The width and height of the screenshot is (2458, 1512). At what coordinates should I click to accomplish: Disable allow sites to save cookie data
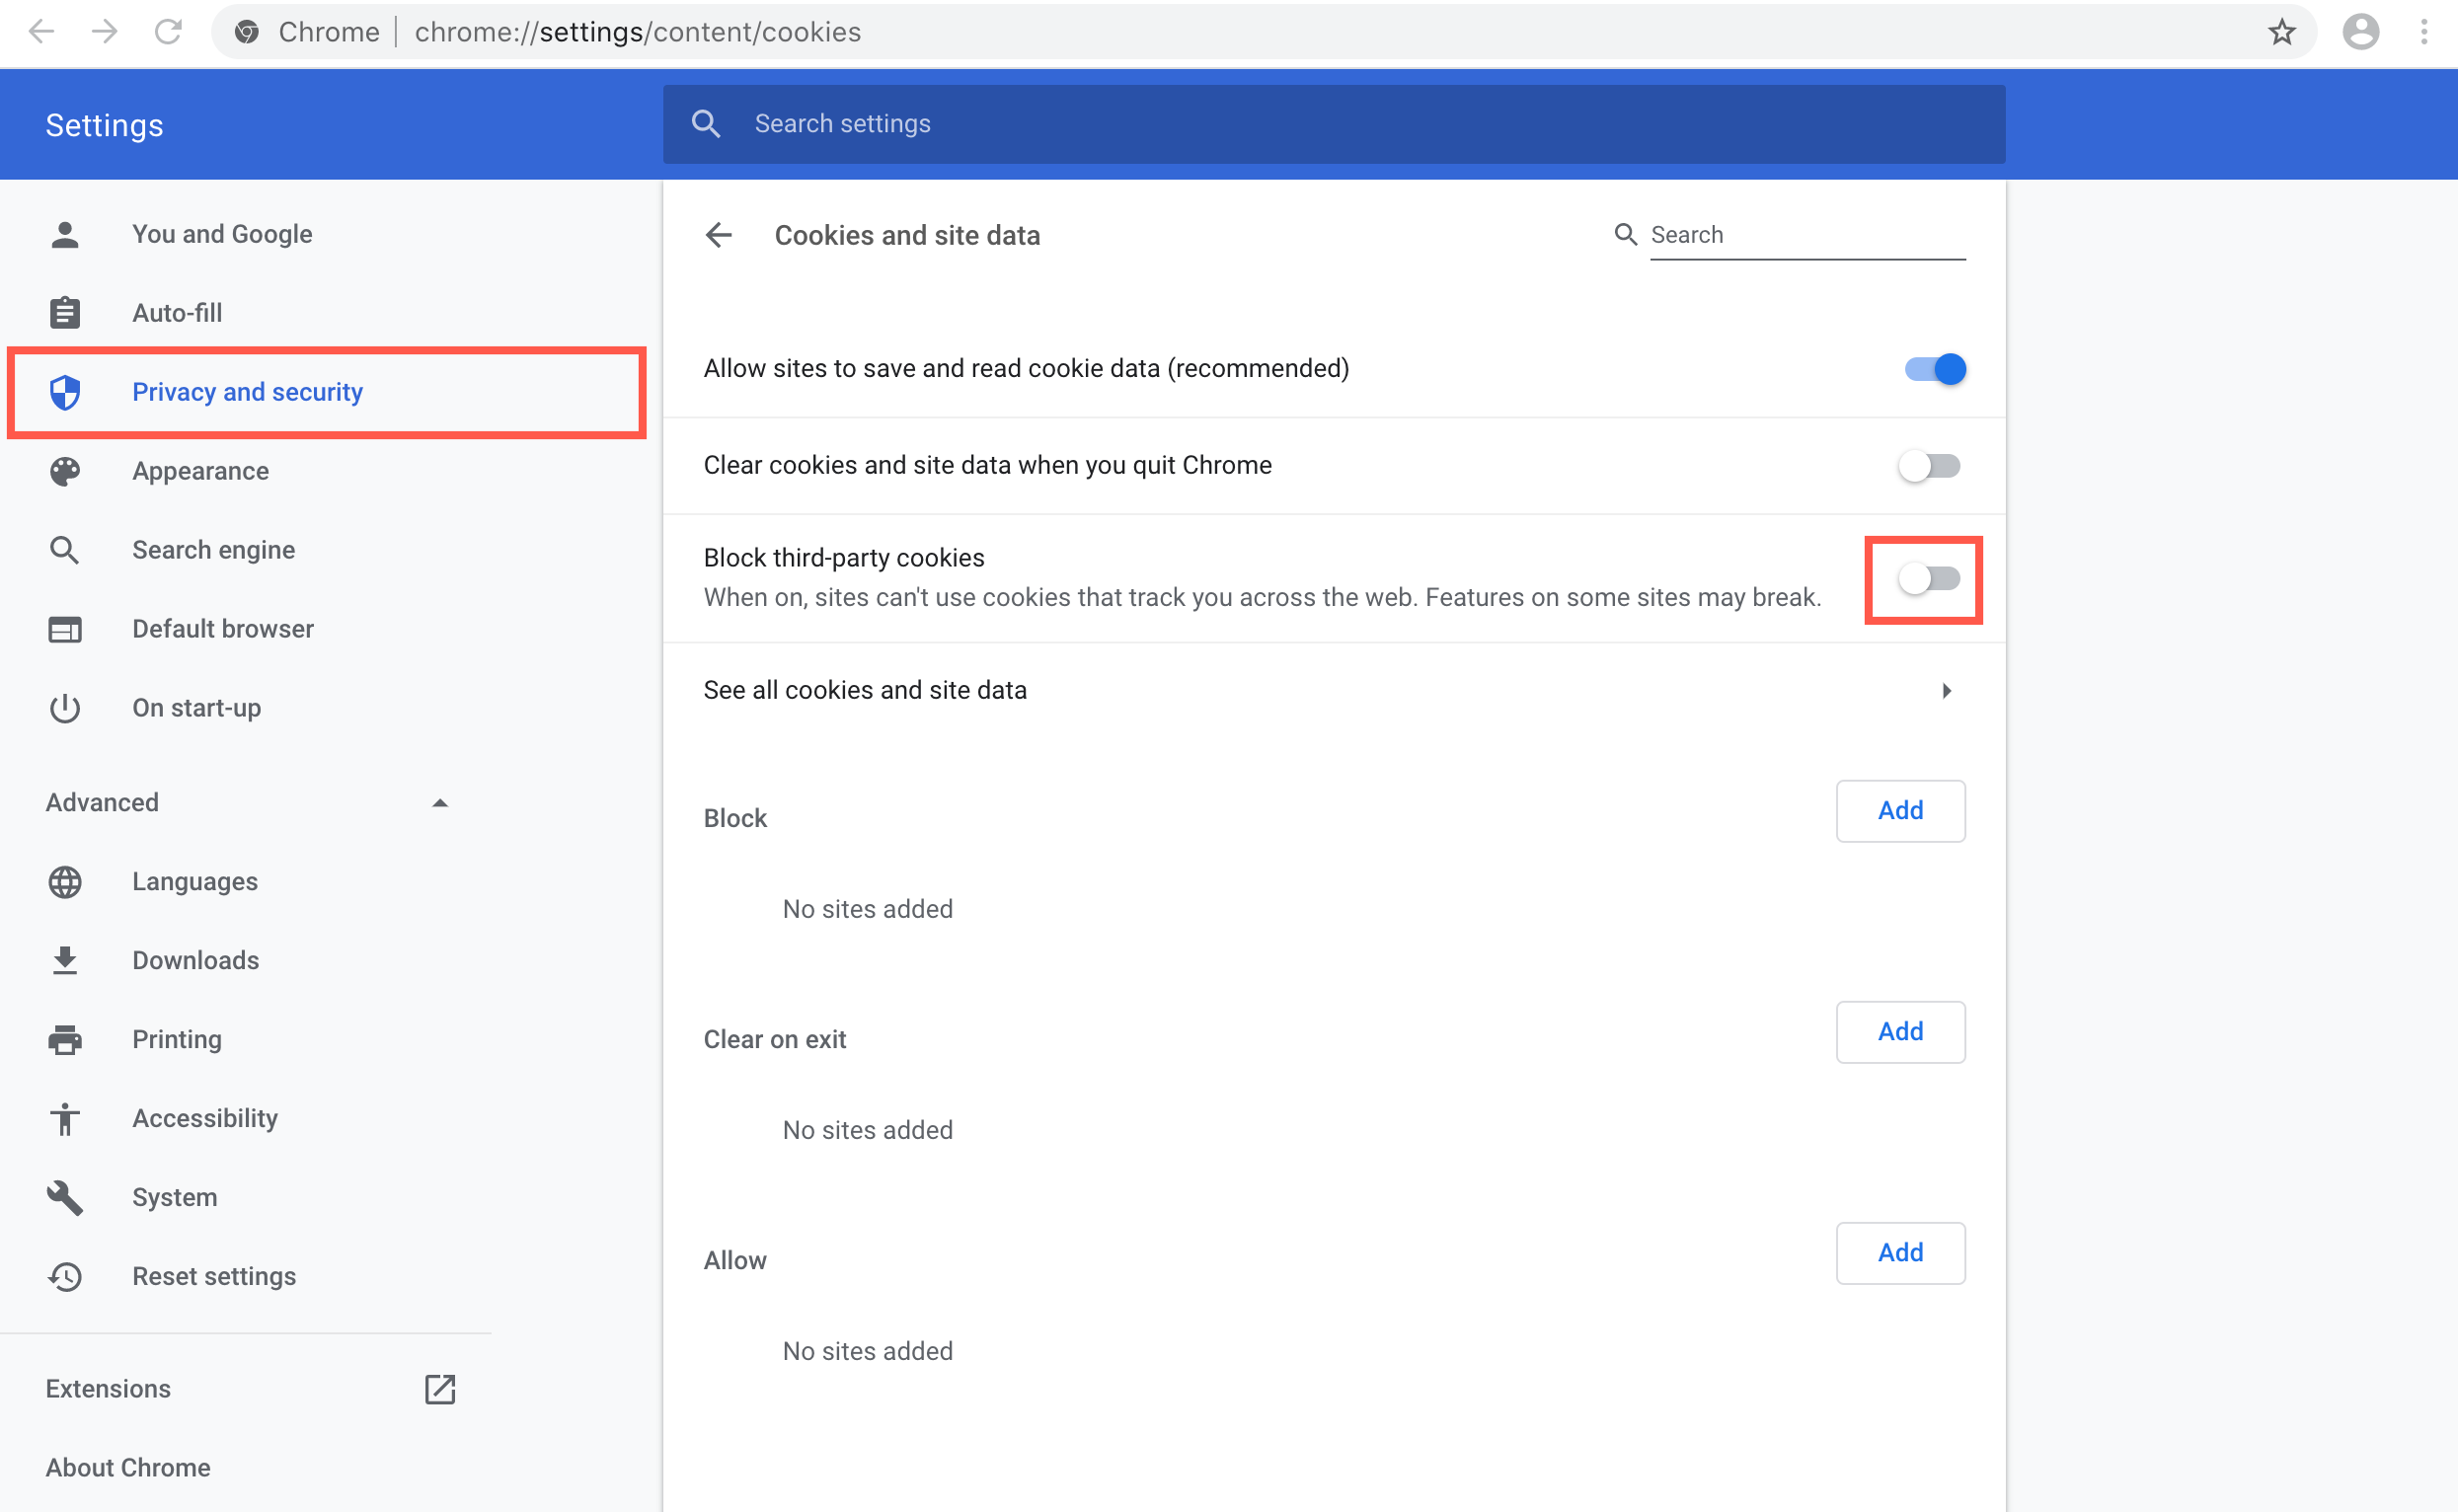[1932, 368]
